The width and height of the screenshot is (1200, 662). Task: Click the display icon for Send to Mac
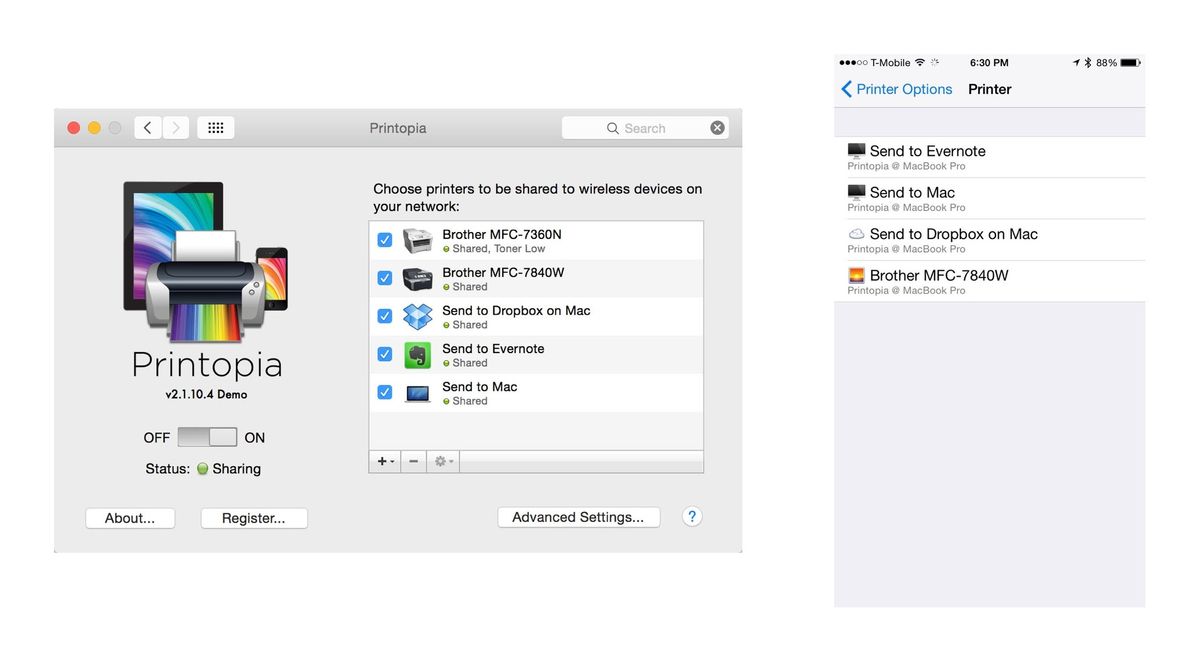(x=417, y=392)
